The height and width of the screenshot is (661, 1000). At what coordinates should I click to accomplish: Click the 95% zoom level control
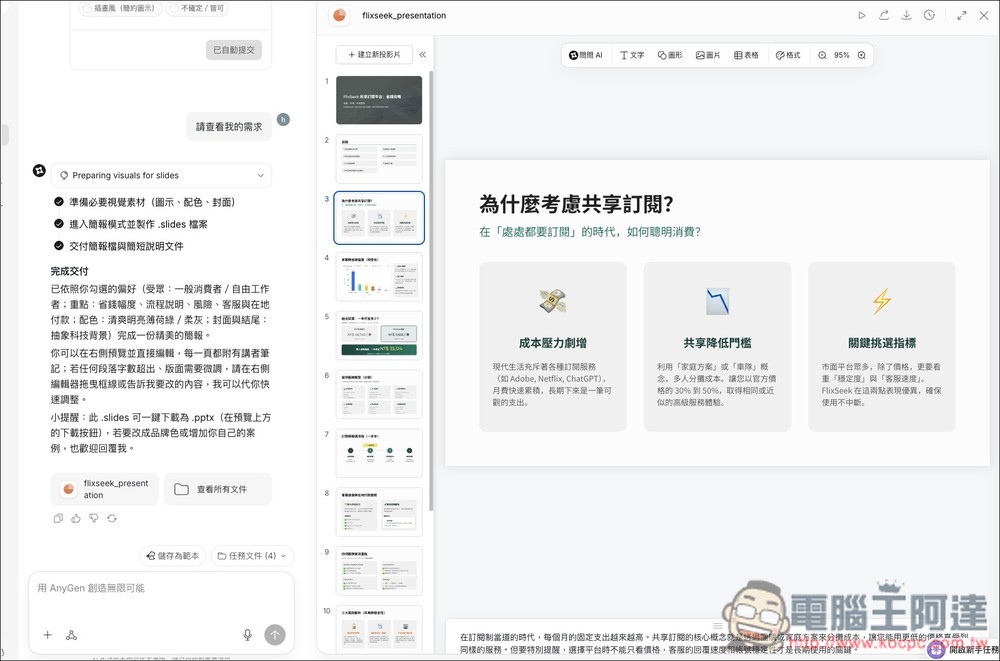coord(841,55)
